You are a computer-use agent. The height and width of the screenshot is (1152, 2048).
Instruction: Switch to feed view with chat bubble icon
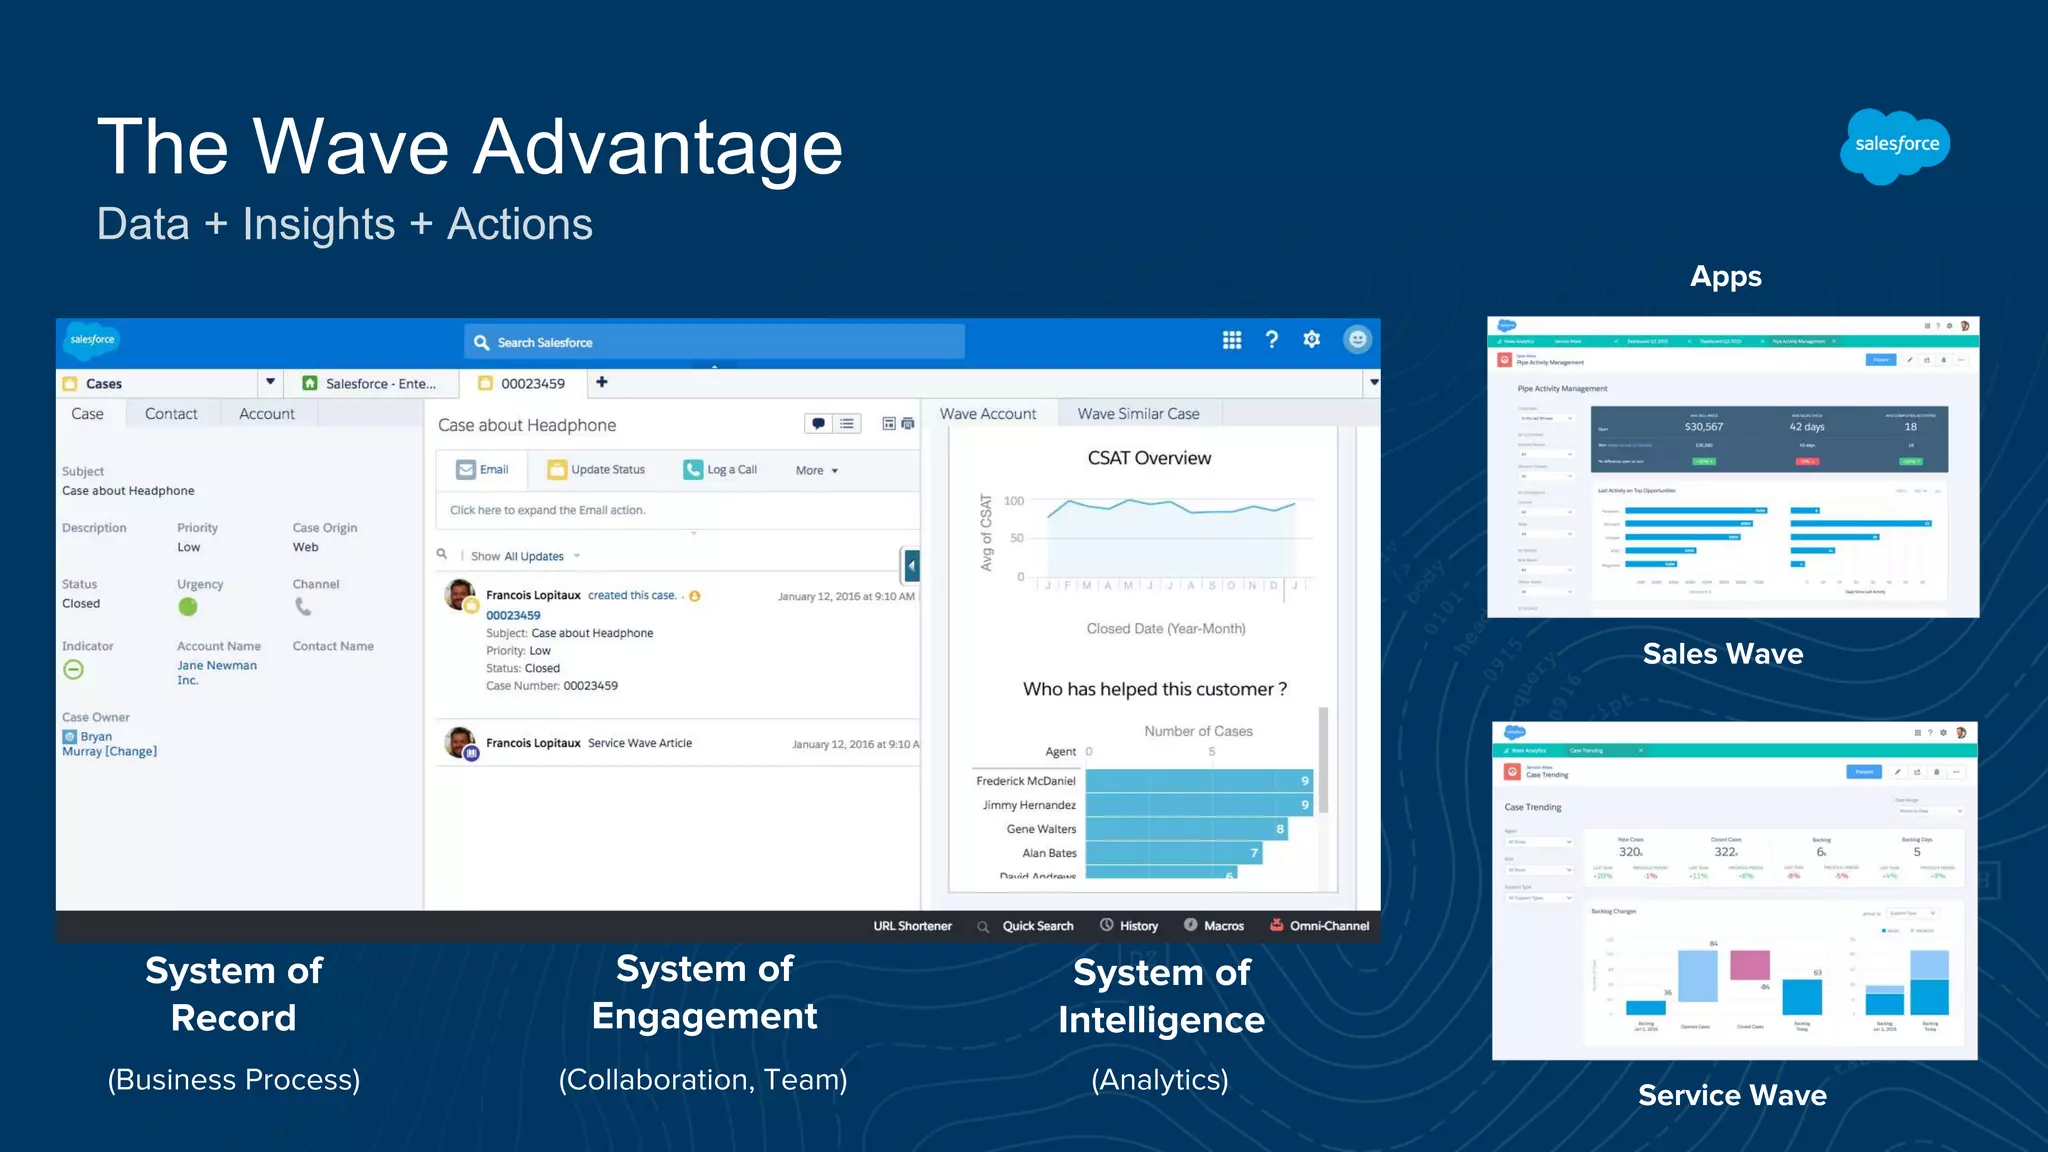818,424
